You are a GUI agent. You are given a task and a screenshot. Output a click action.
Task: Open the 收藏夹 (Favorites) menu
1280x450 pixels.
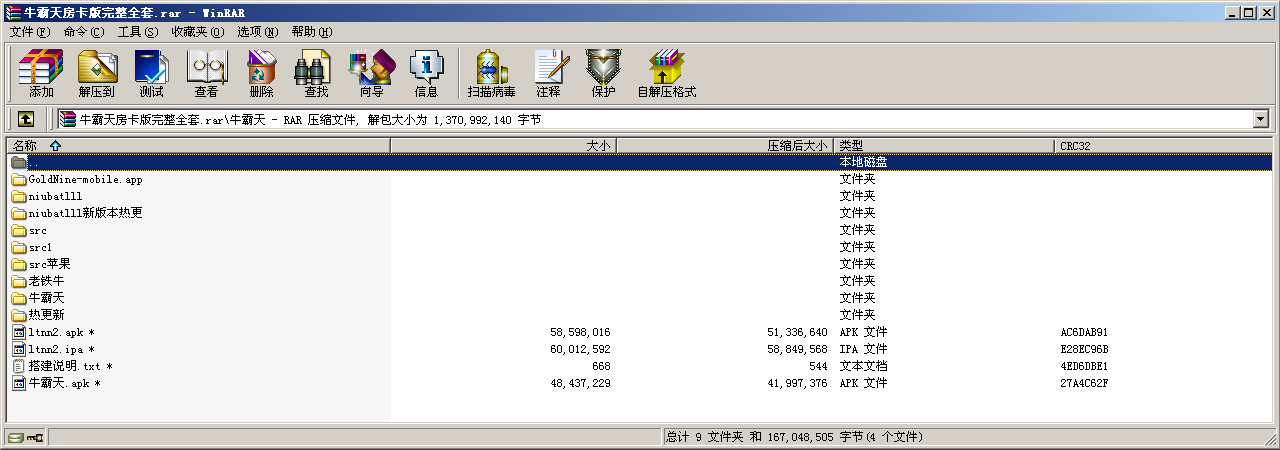197,32
